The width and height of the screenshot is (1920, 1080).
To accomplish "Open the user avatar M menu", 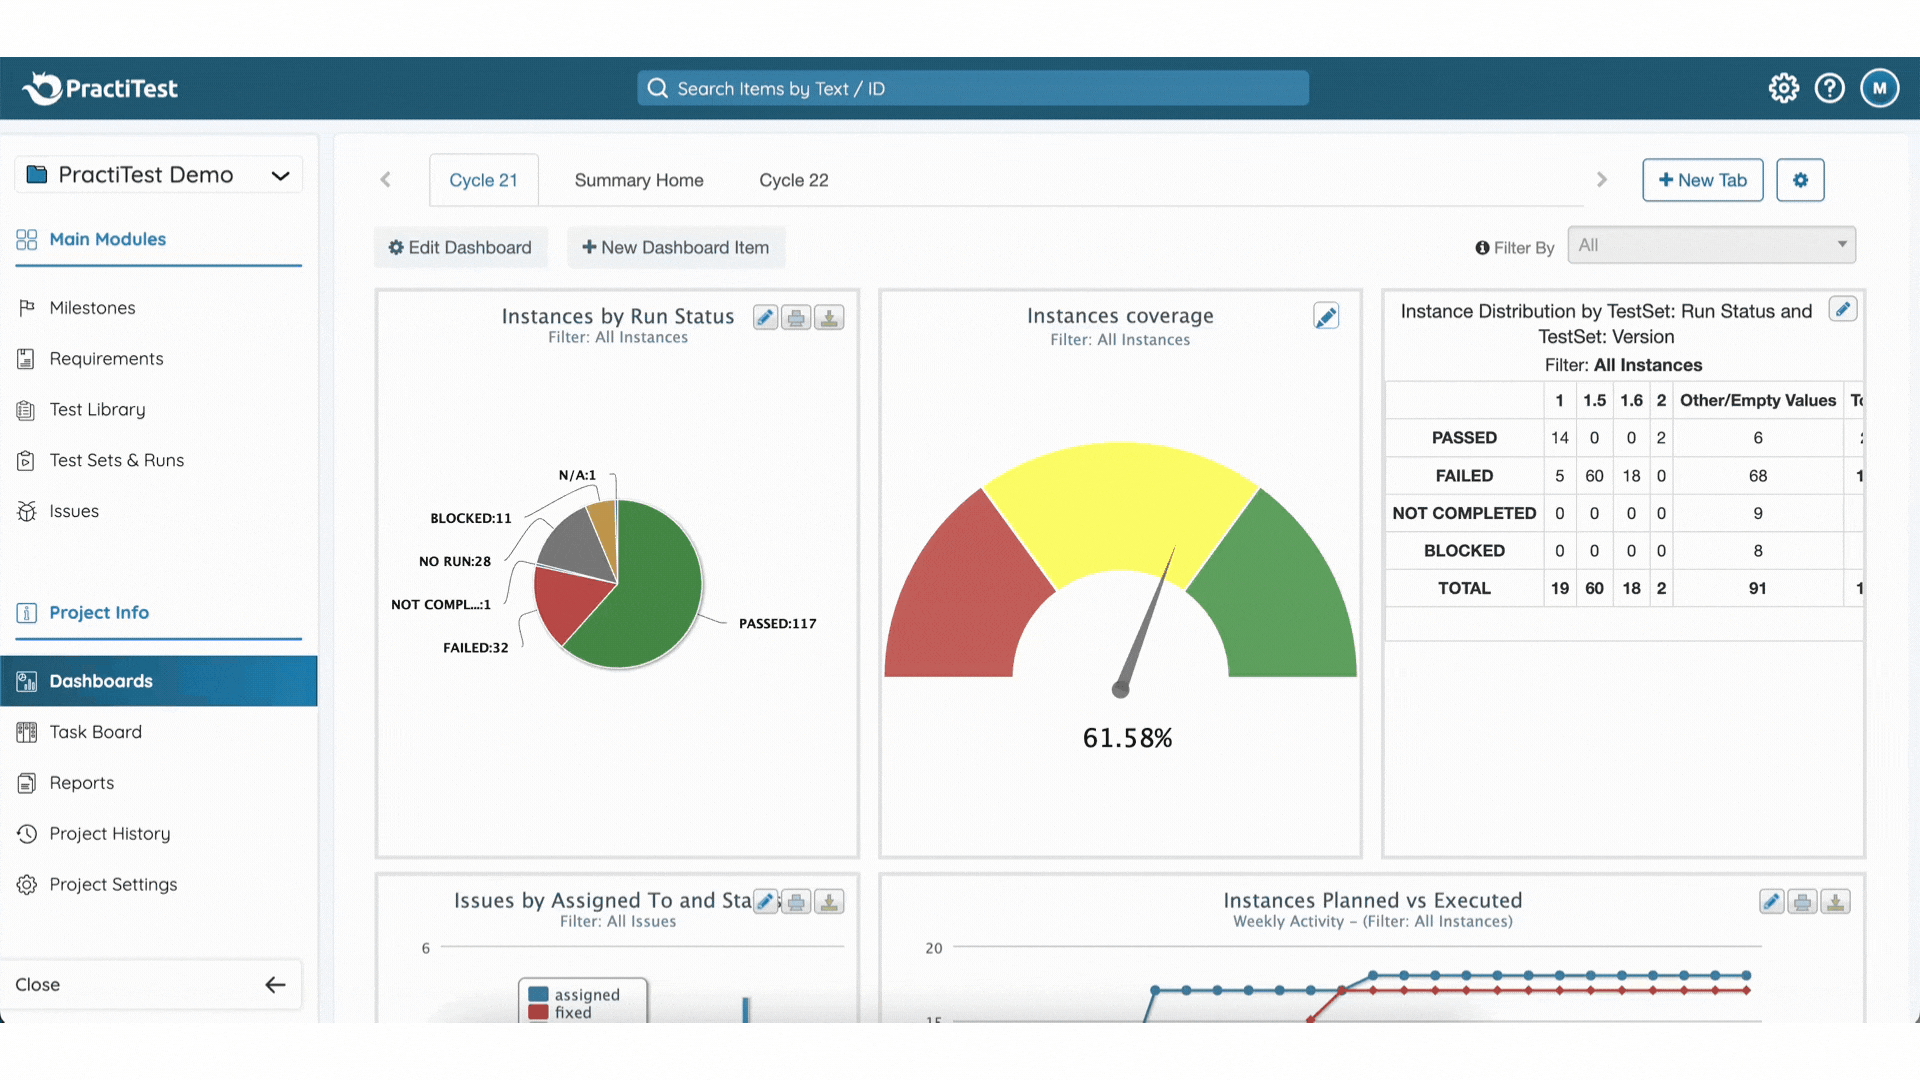I will coord(1879,88).
